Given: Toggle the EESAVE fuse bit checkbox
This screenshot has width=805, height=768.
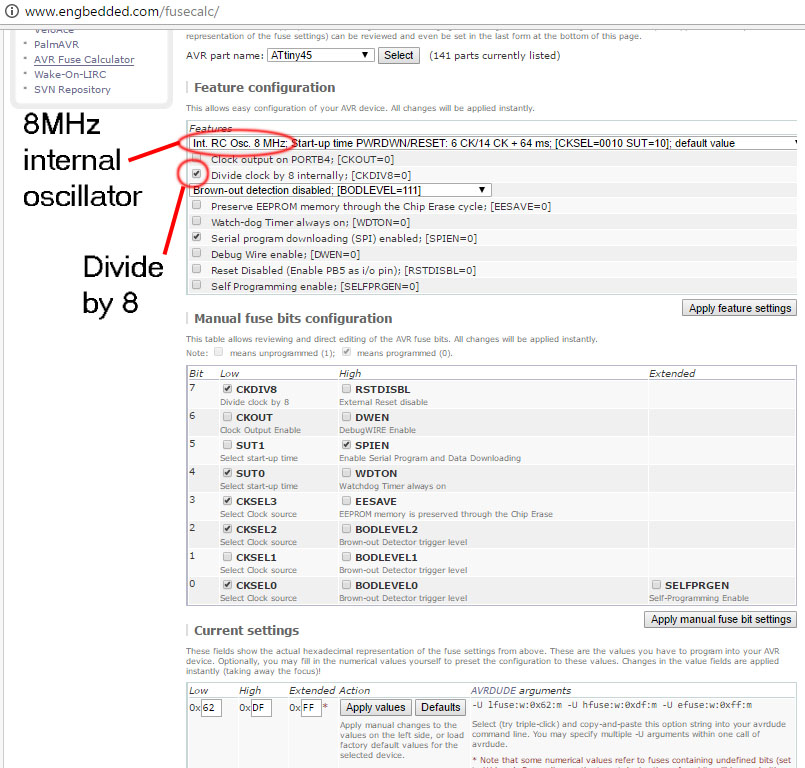Looking at the screenshot, I should [347, 501].
